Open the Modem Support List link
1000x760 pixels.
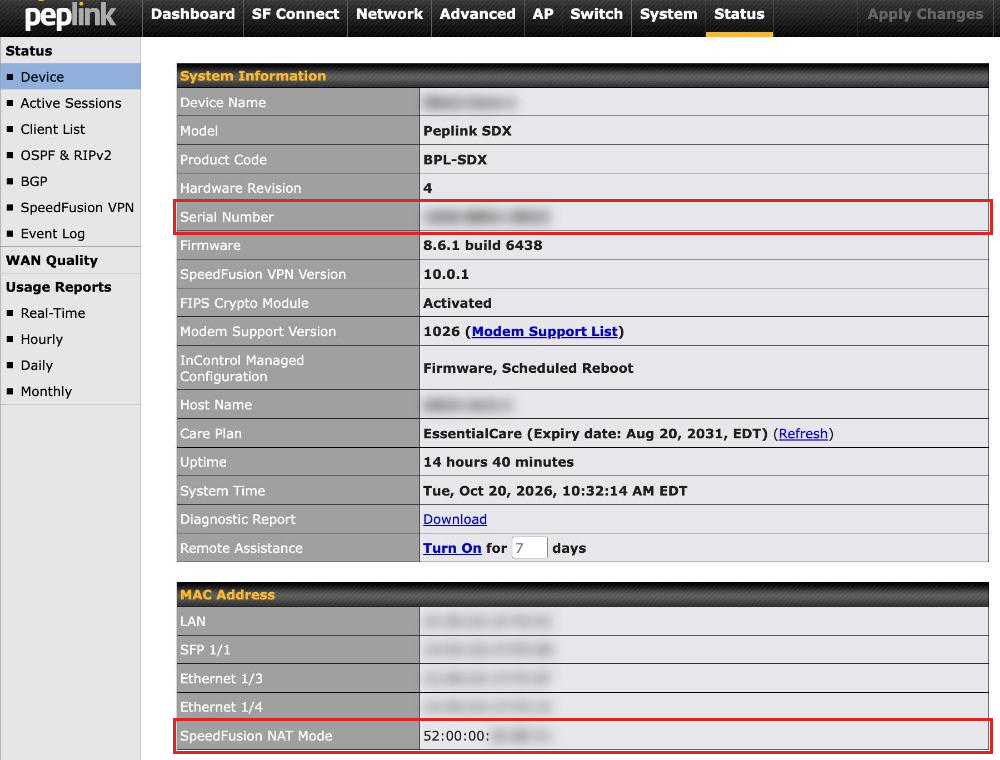coord(545,332)
